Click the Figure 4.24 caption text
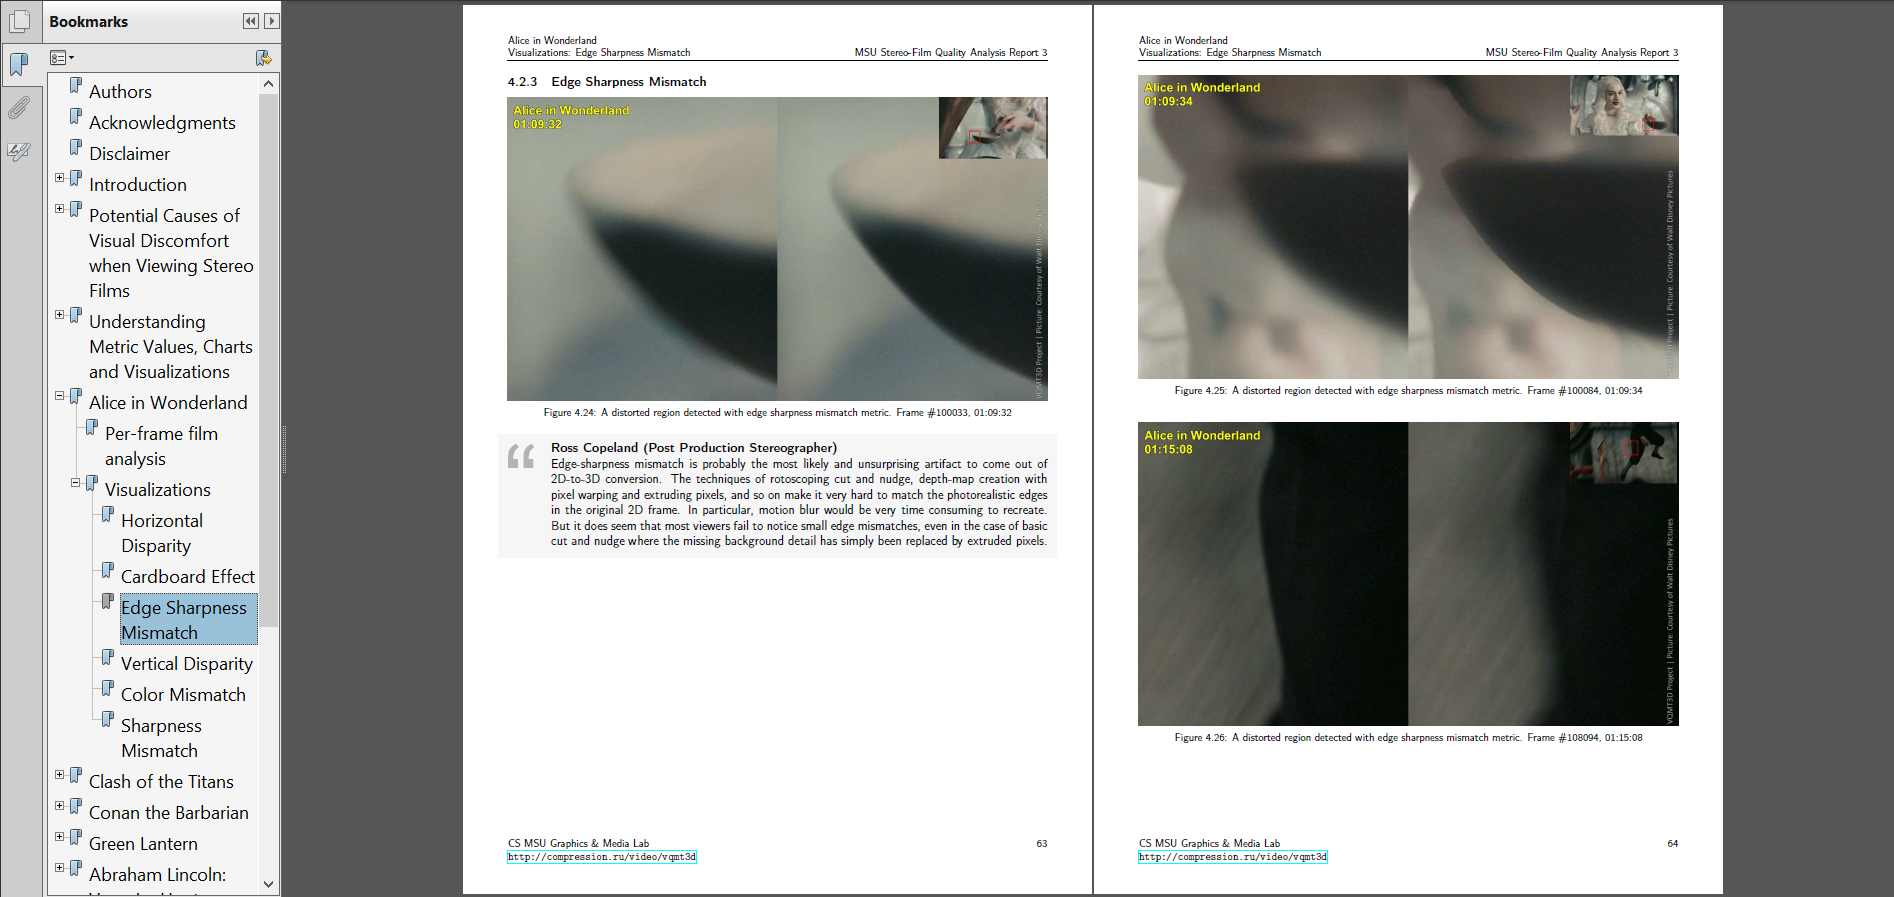 coord(777,413)
